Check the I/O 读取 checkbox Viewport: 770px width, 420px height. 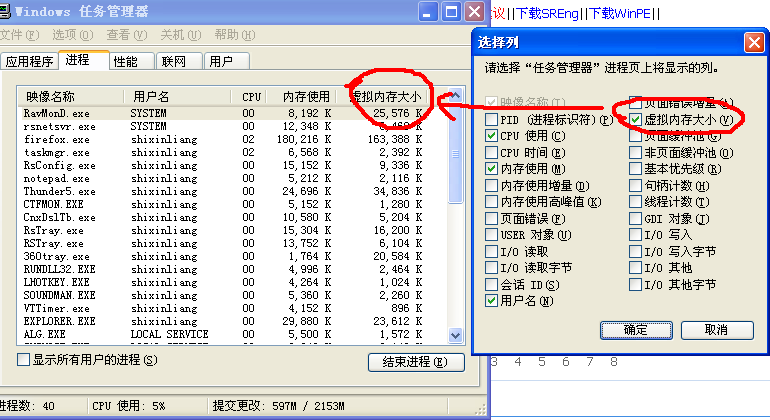[x=491, y=252]
